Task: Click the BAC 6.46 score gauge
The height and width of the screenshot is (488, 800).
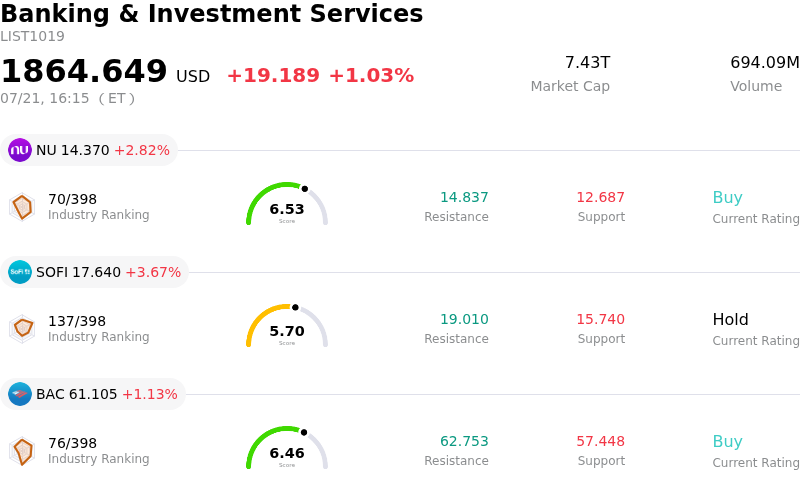Action: [x=287, y=448]
